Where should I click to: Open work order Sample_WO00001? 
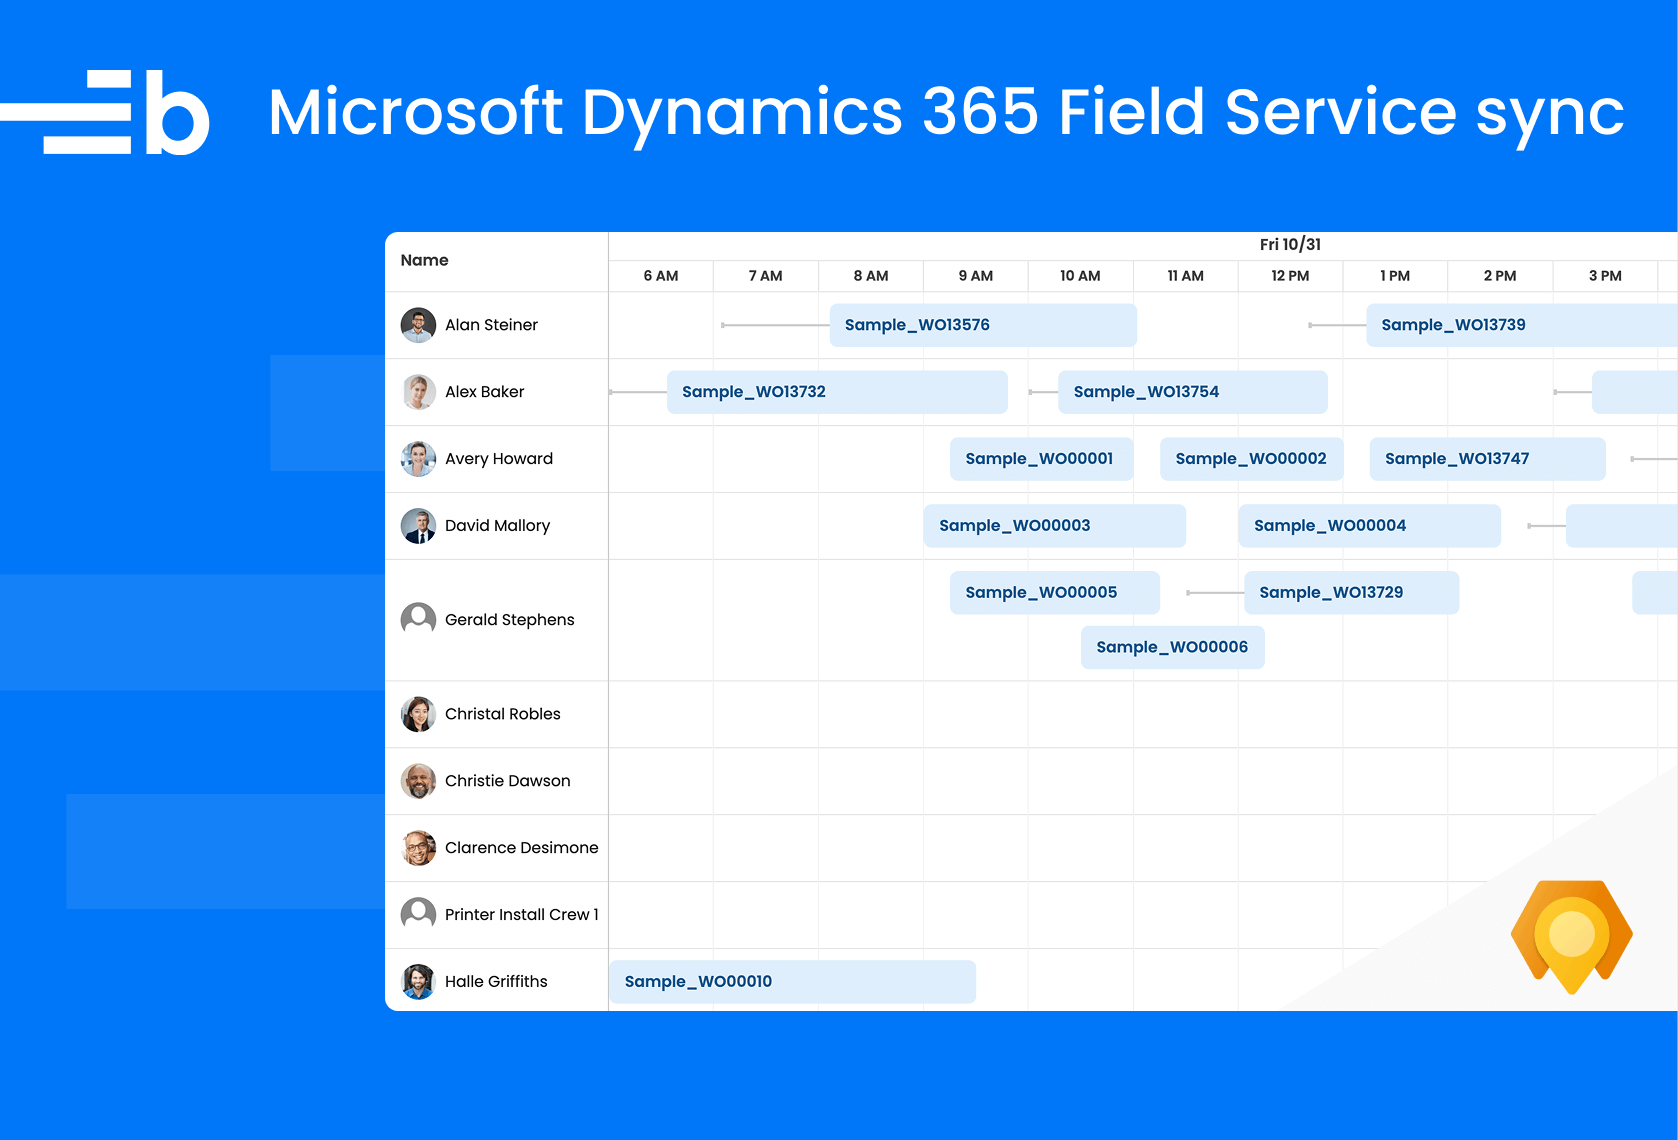click(x=1040, y=458)
